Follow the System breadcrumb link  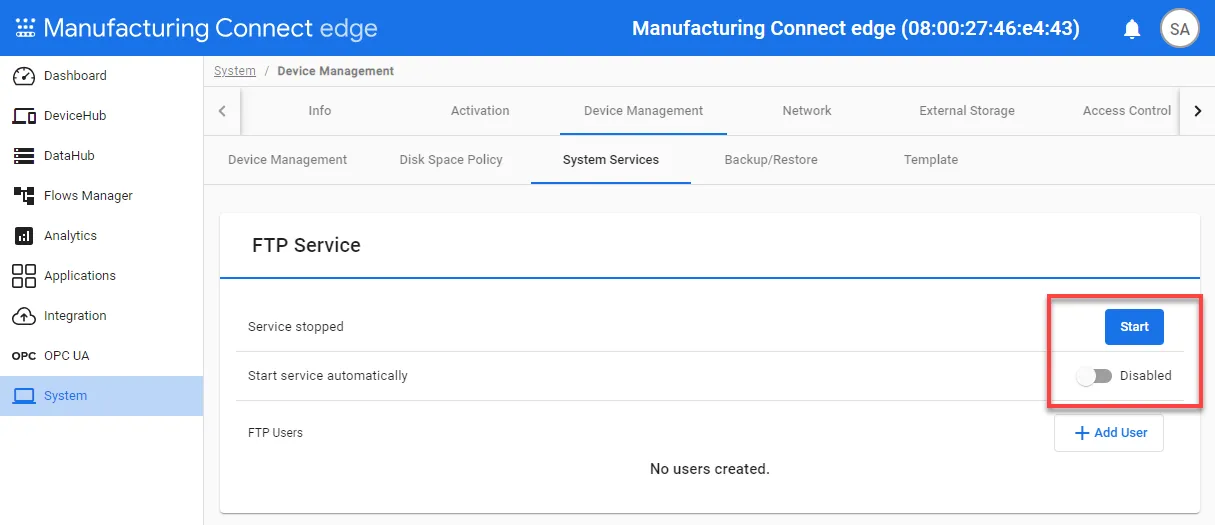[235, 71]
